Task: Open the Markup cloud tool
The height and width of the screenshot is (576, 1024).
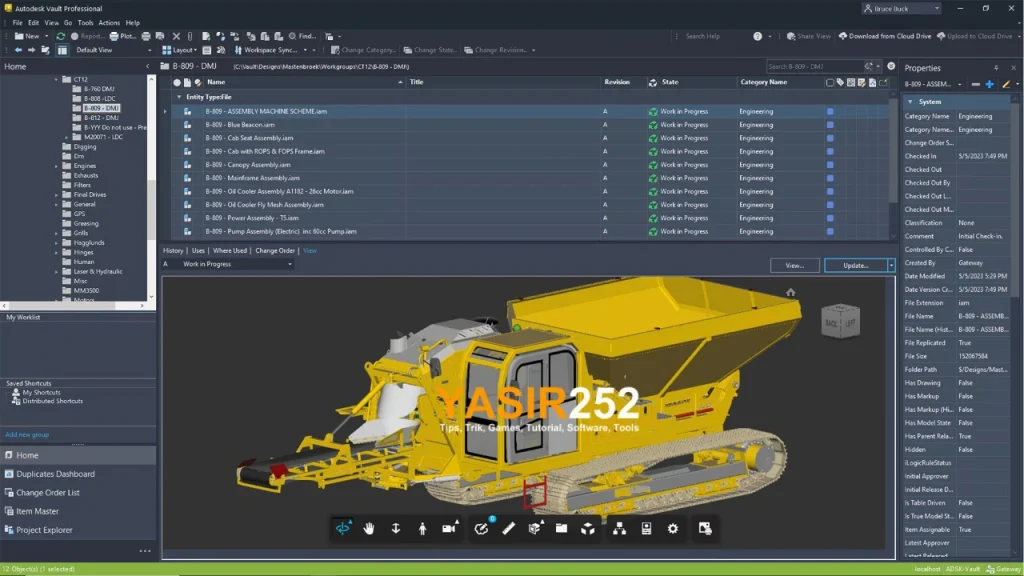Action: point(481,528)
